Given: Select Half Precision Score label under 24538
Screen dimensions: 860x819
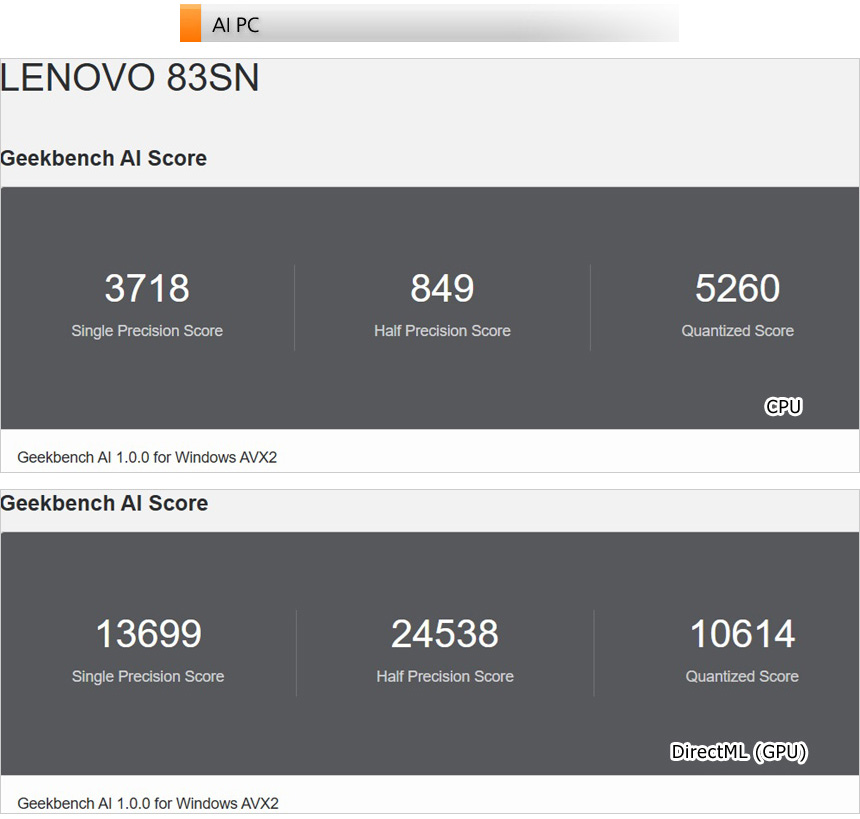Looking at the screenshot, I should click(445, 677).
